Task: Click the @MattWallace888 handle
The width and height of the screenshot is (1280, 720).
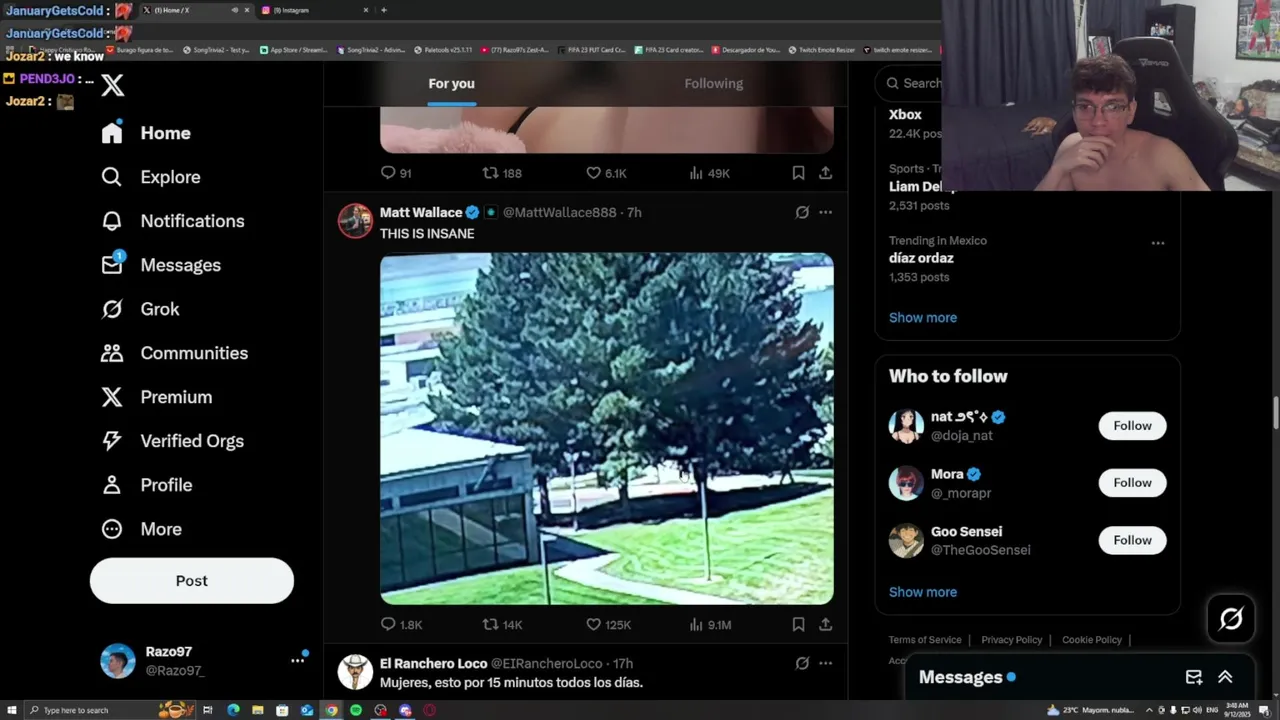Action: coord(559,212)
